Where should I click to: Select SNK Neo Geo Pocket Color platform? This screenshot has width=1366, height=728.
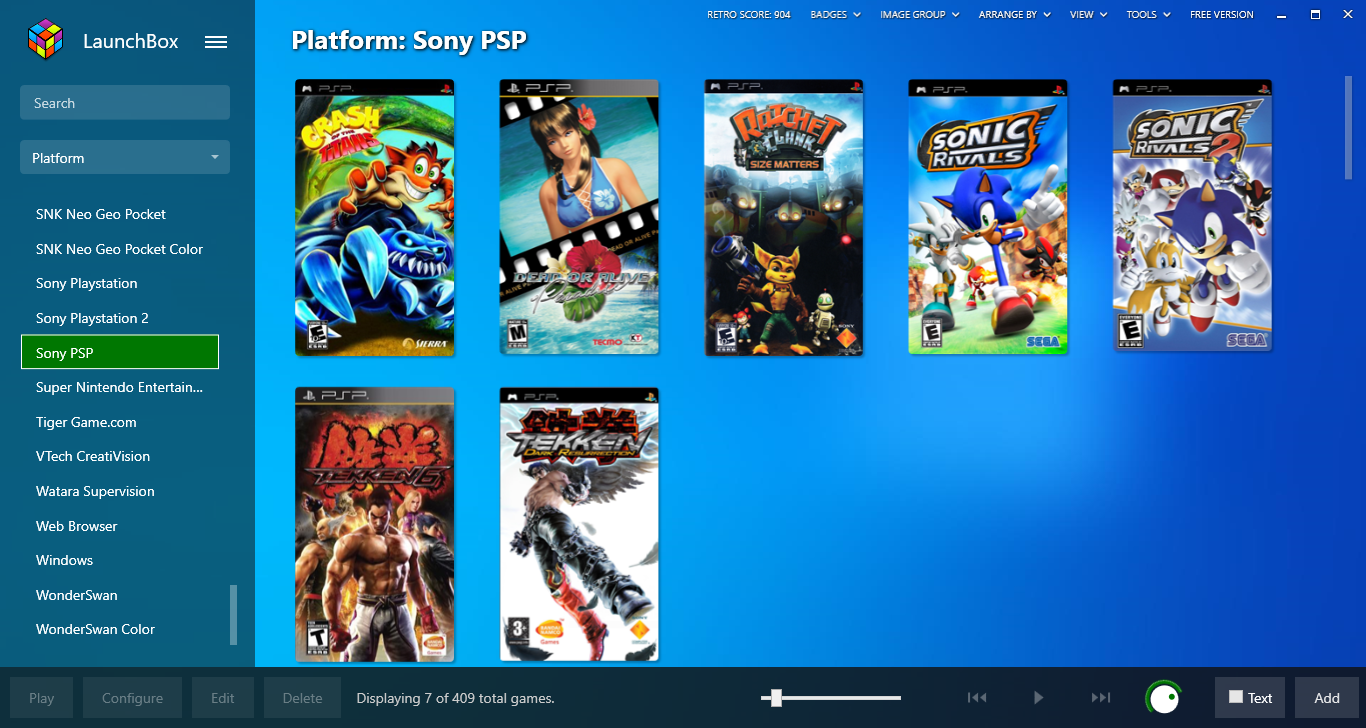pyautogui.click(x=120, y=249)
